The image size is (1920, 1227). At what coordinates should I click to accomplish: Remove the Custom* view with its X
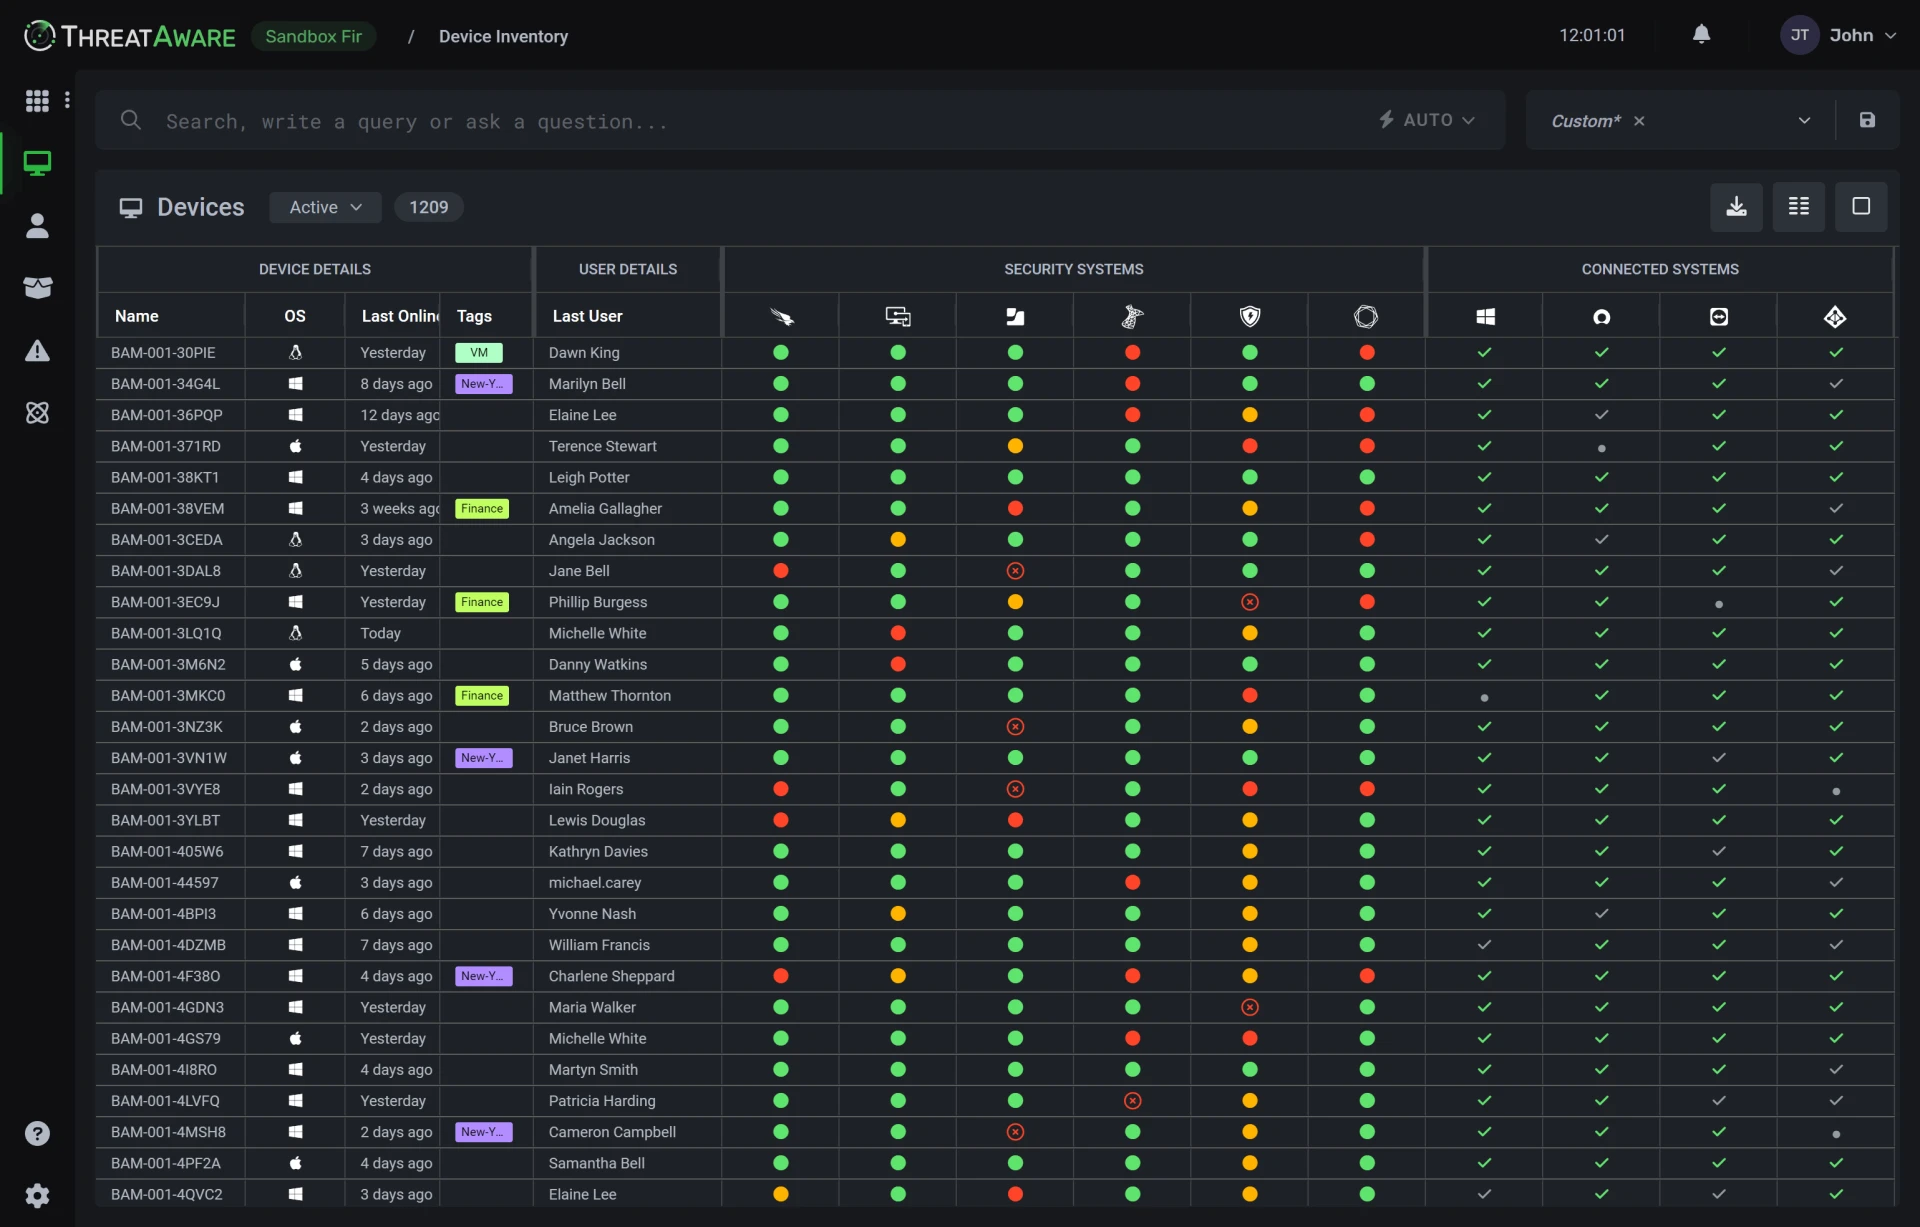click(1639, 121)
